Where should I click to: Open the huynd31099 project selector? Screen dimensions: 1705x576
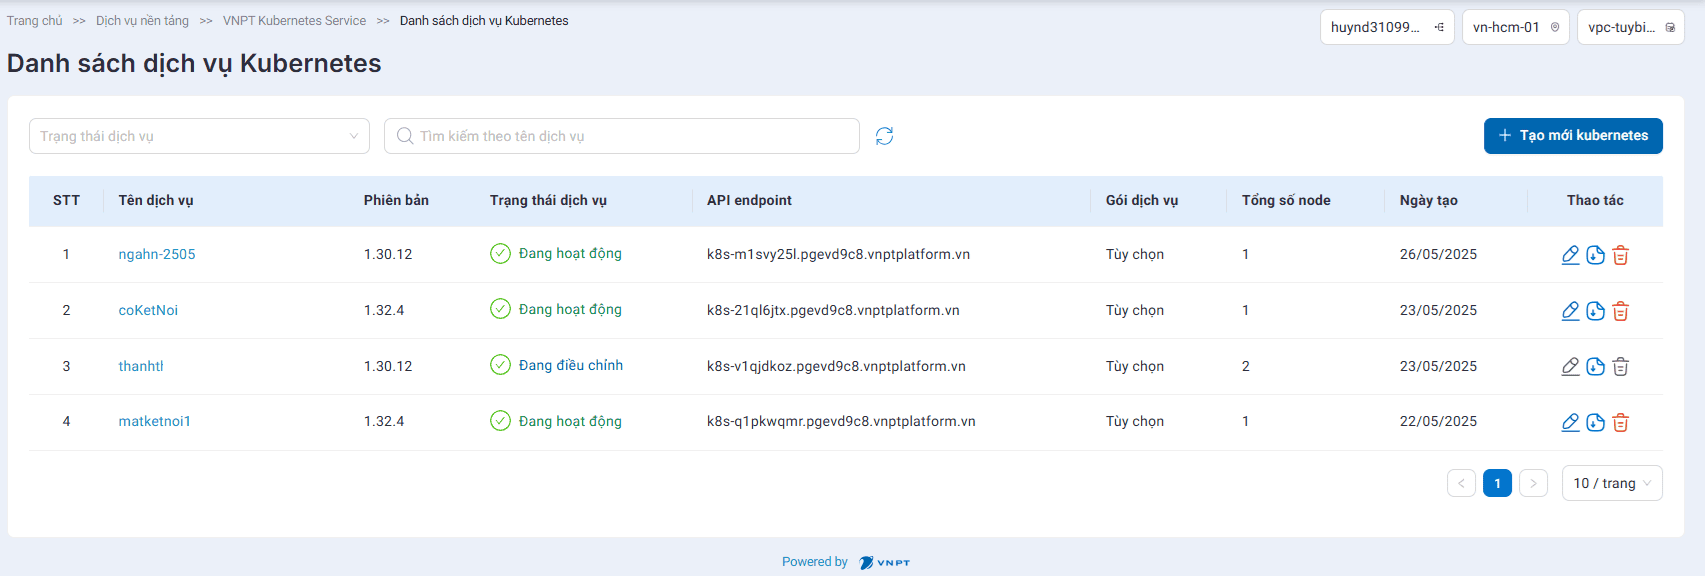pyautogui.click(x=1386, y=27)
